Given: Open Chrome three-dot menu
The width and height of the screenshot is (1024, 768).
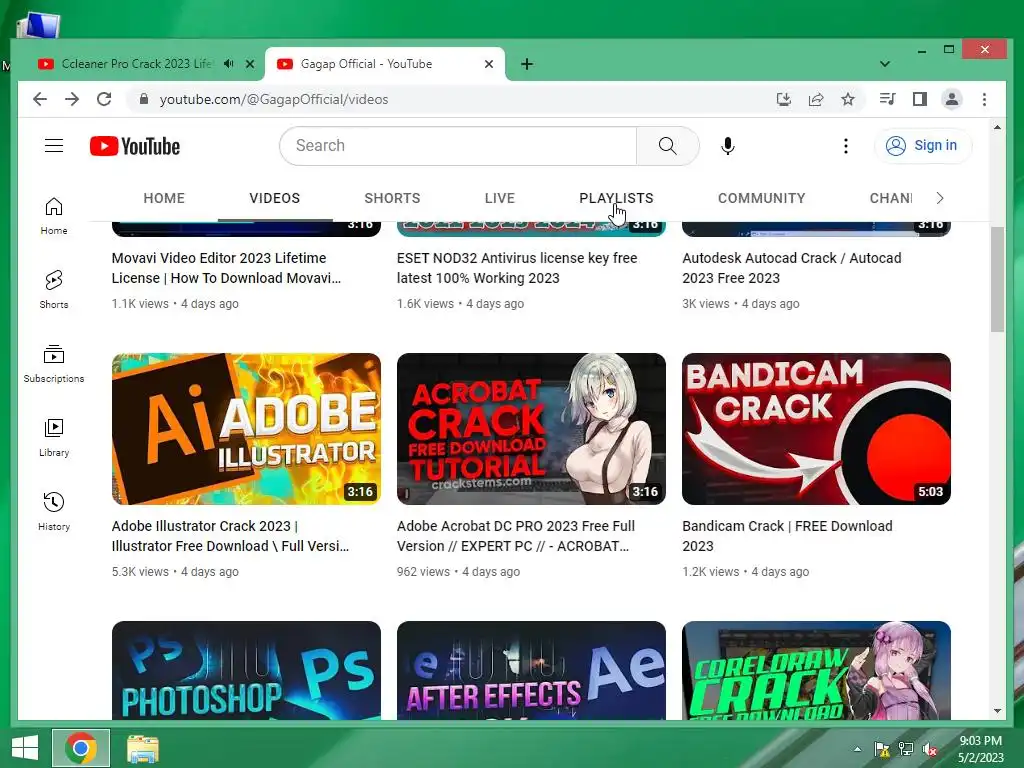Looking at the screenshot, I should click(x=984, y=99).
